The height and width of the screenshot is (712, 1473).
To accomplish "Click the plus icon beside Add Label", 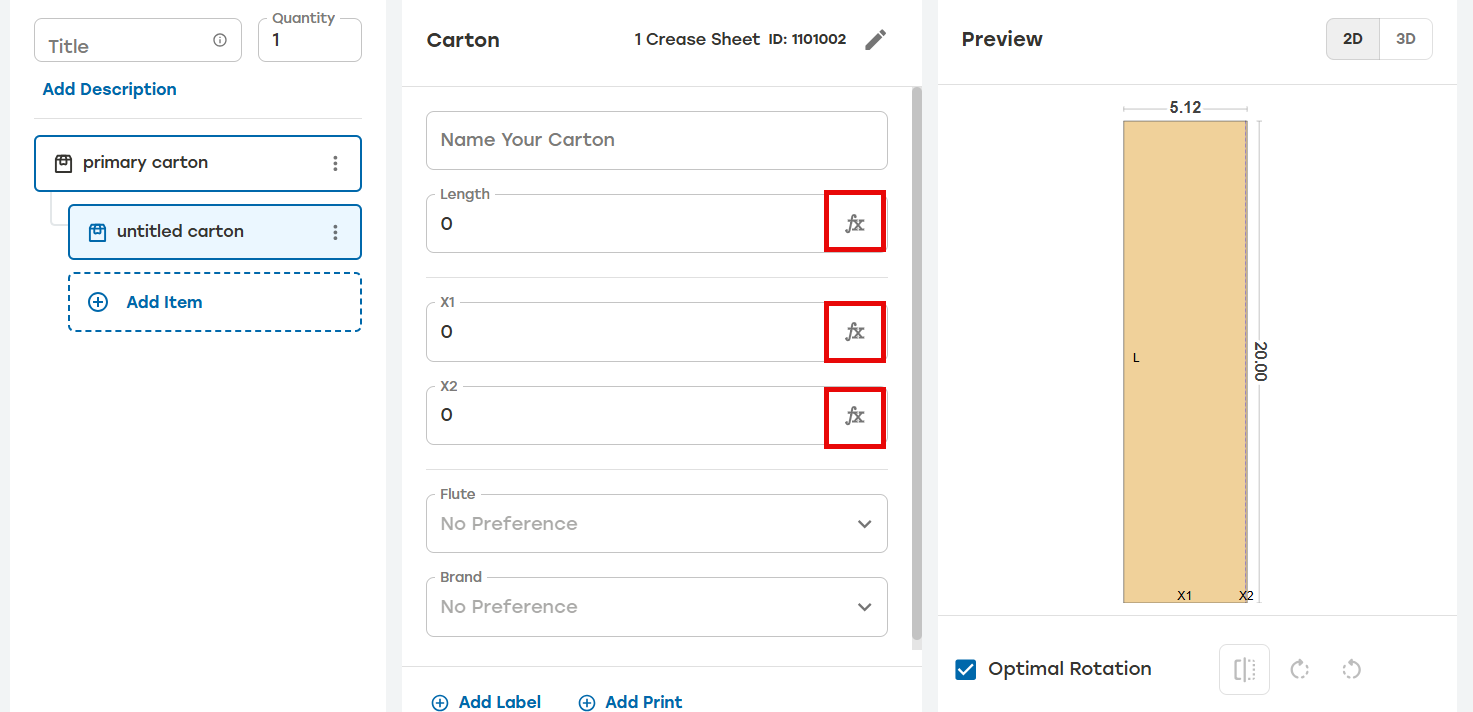I will (x=440, y=703).
